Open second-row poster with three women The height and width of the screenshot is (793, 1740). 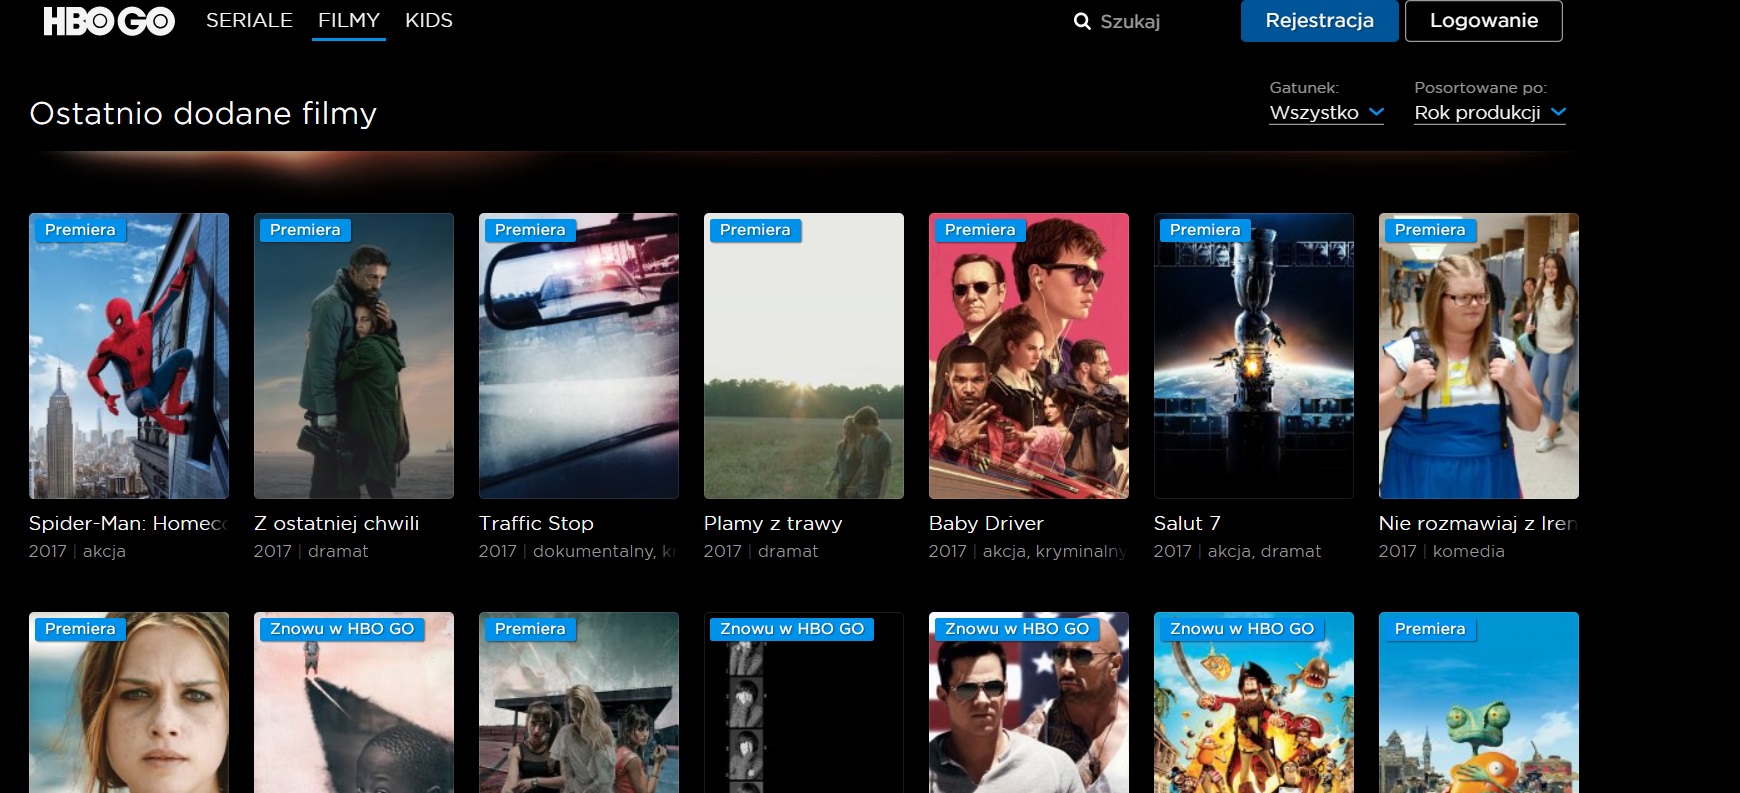point(579,702)
